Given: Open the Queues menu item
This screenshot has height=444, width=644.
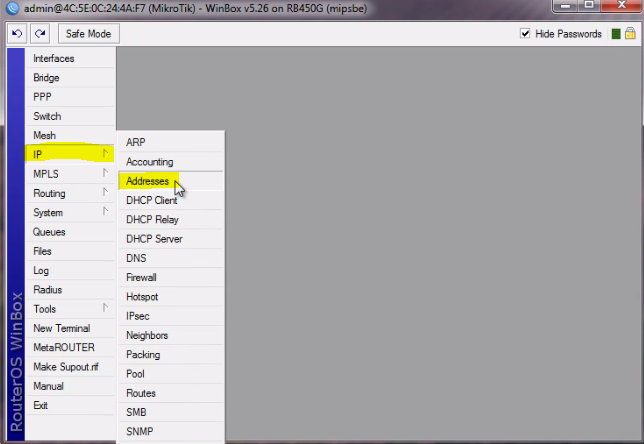Looking at the screenshot, I should tap(70, 232).
